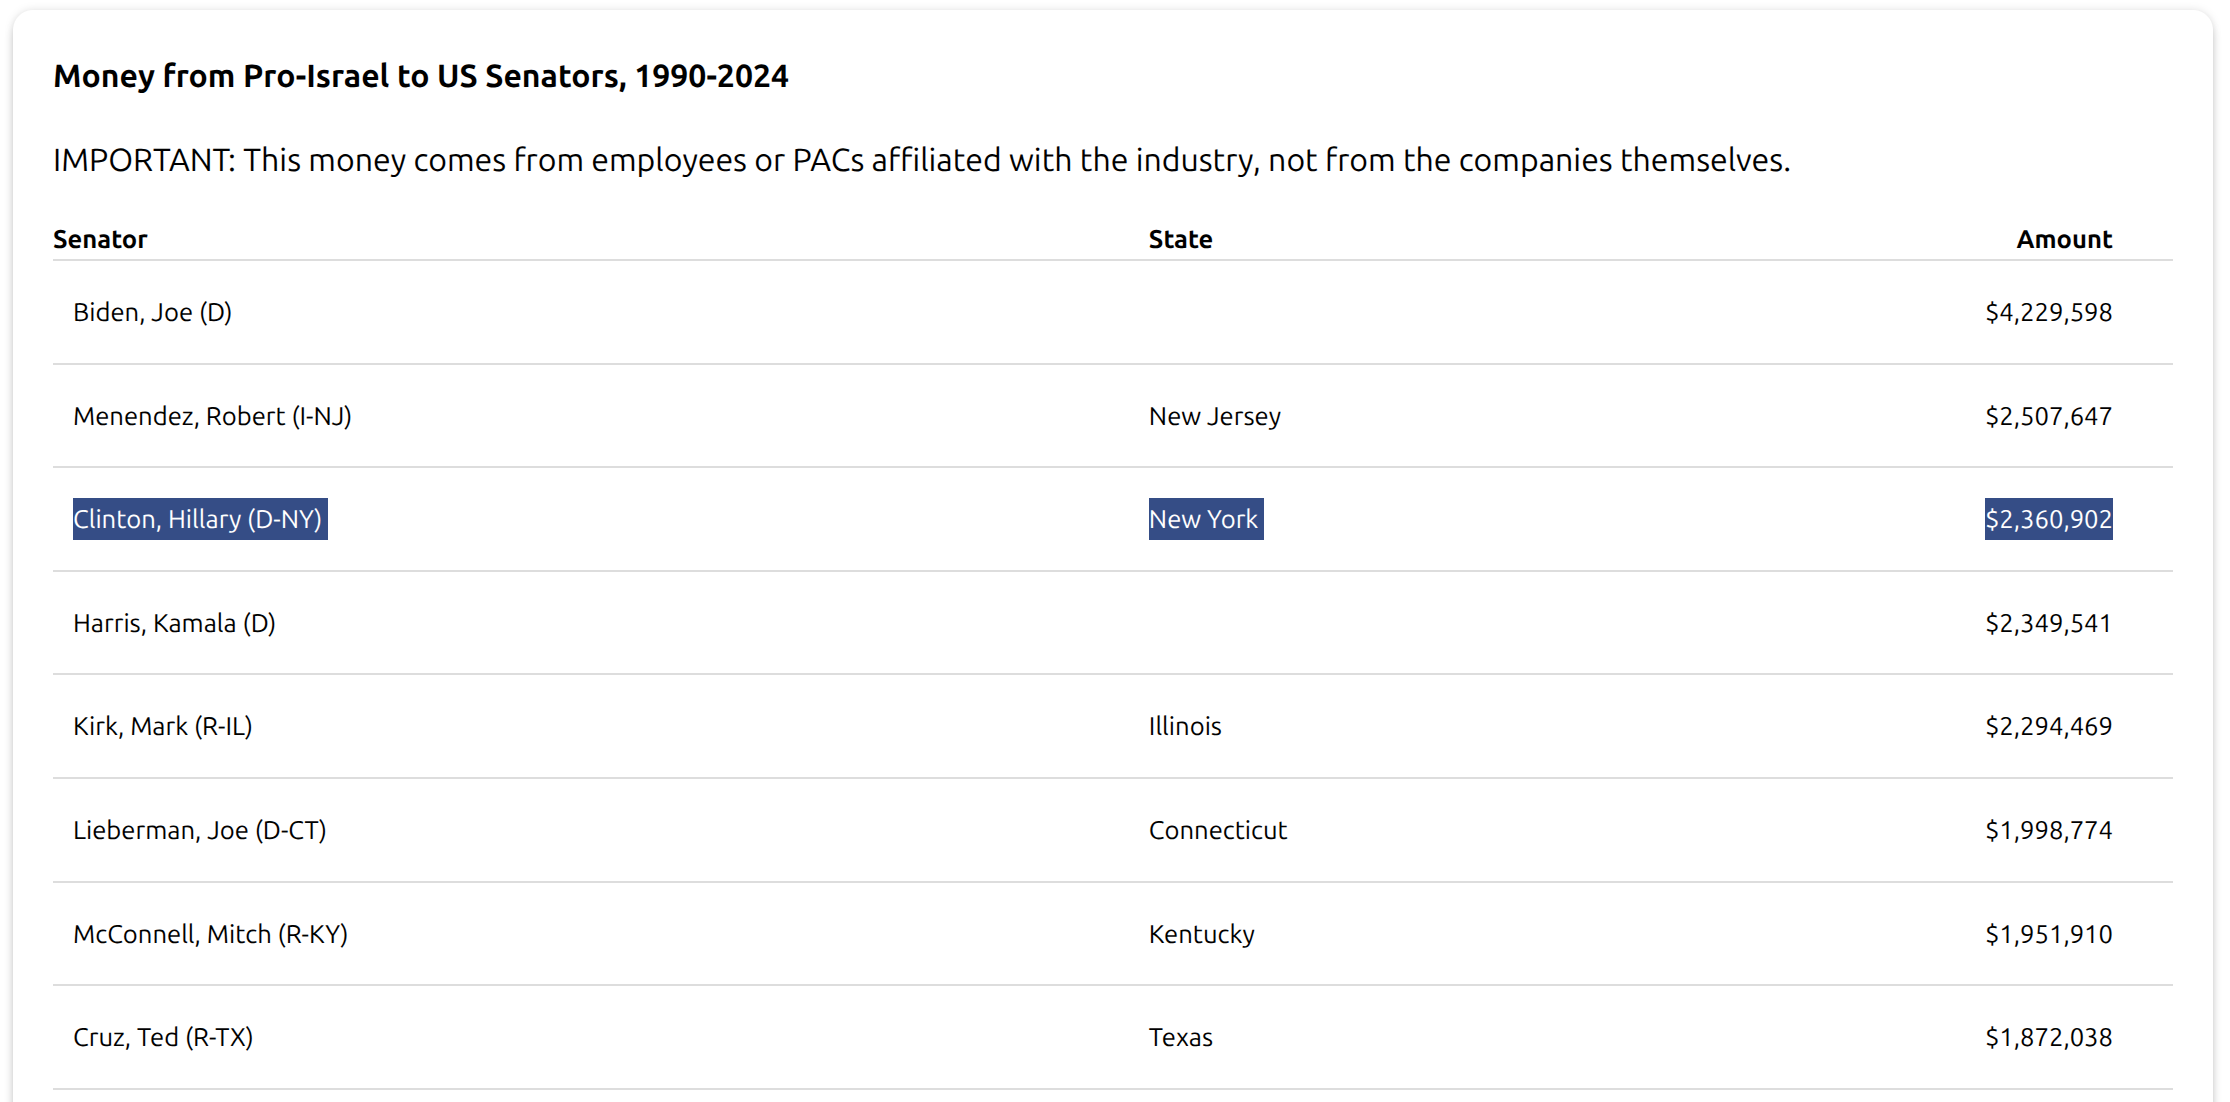Click the Amount column header
The height and width of the screenshot is (1102, 2230).
point(2064,239)
